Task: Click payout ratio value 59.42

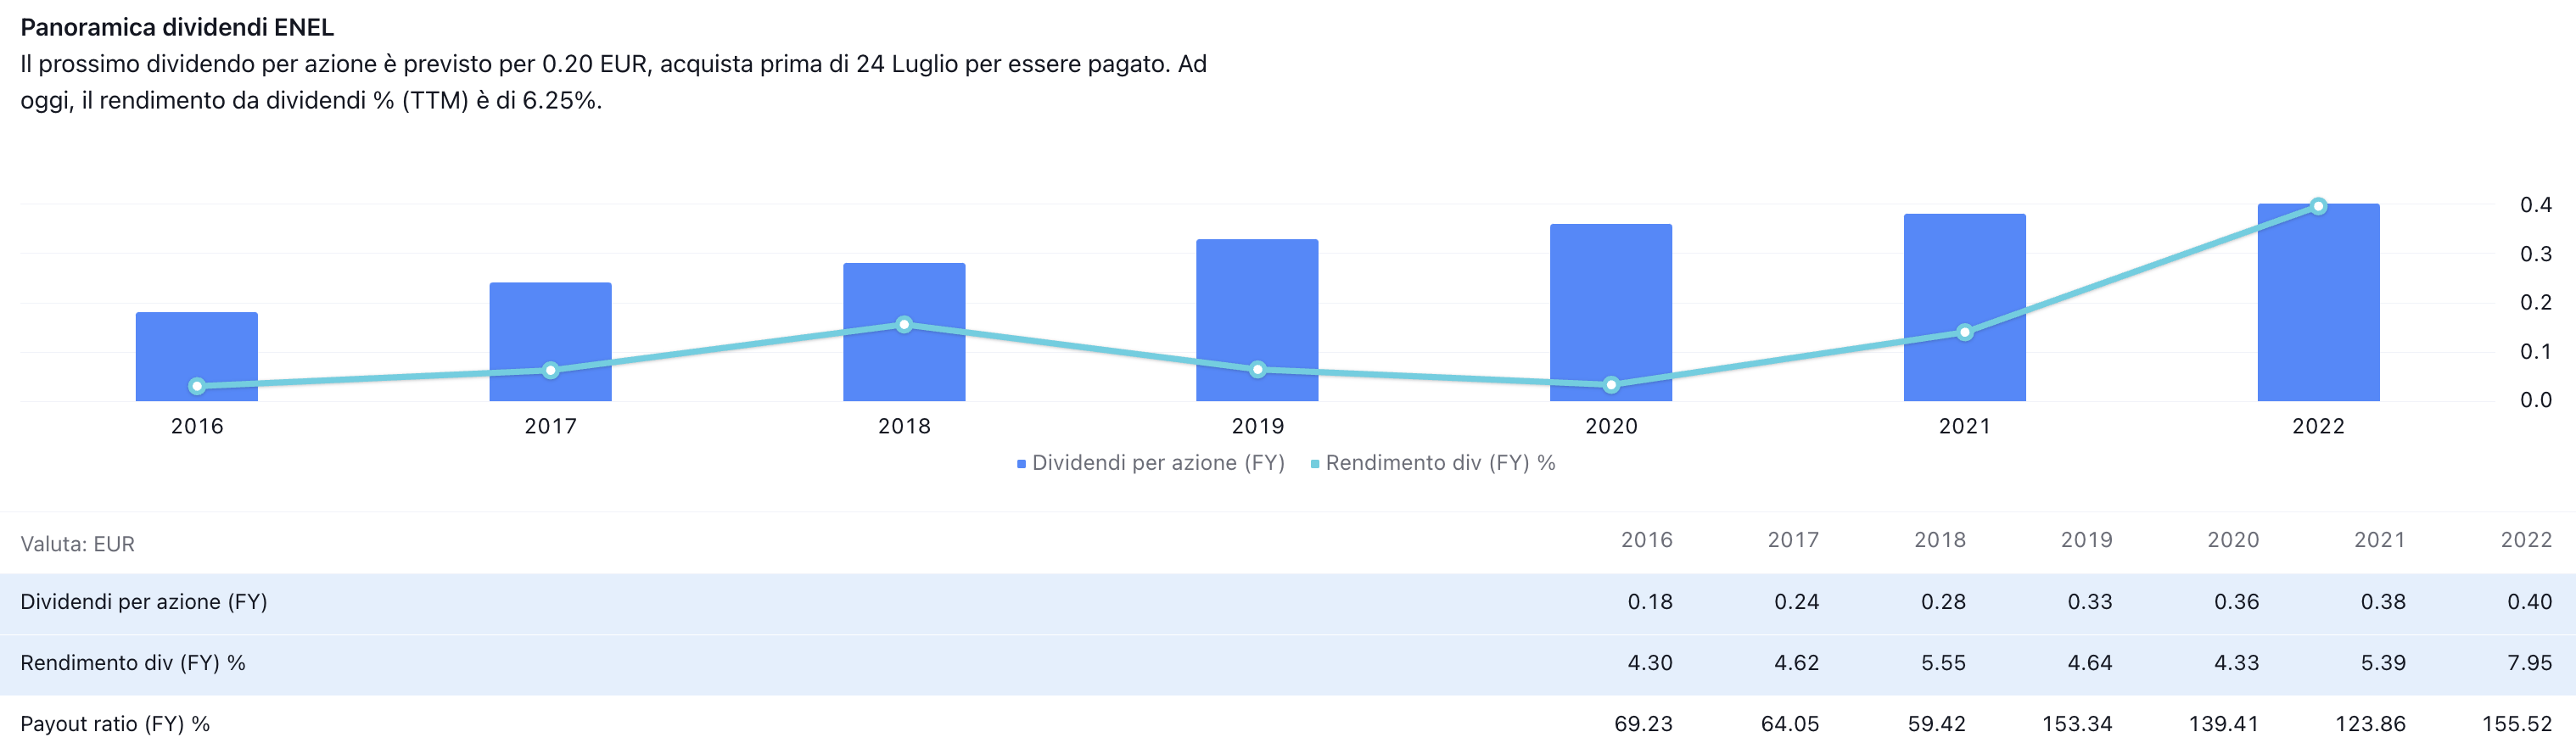Action: (1936, 724)
